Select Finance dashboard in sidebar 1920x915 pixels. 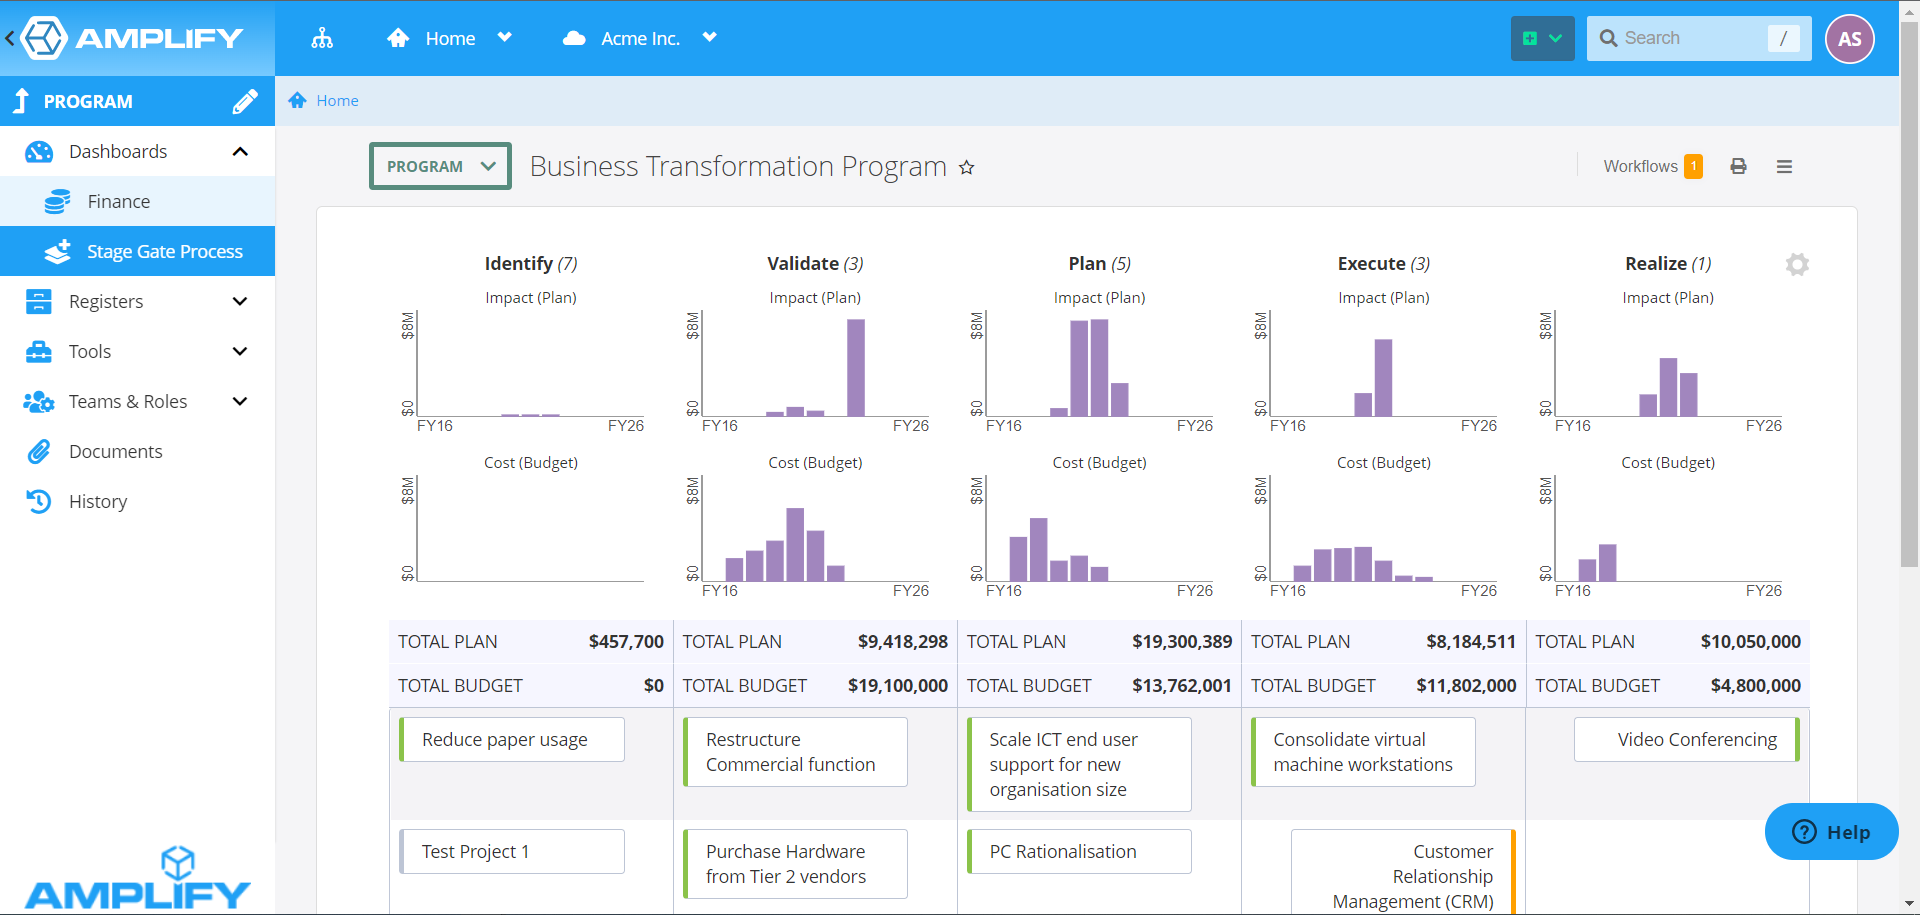[x=118, y=202]
